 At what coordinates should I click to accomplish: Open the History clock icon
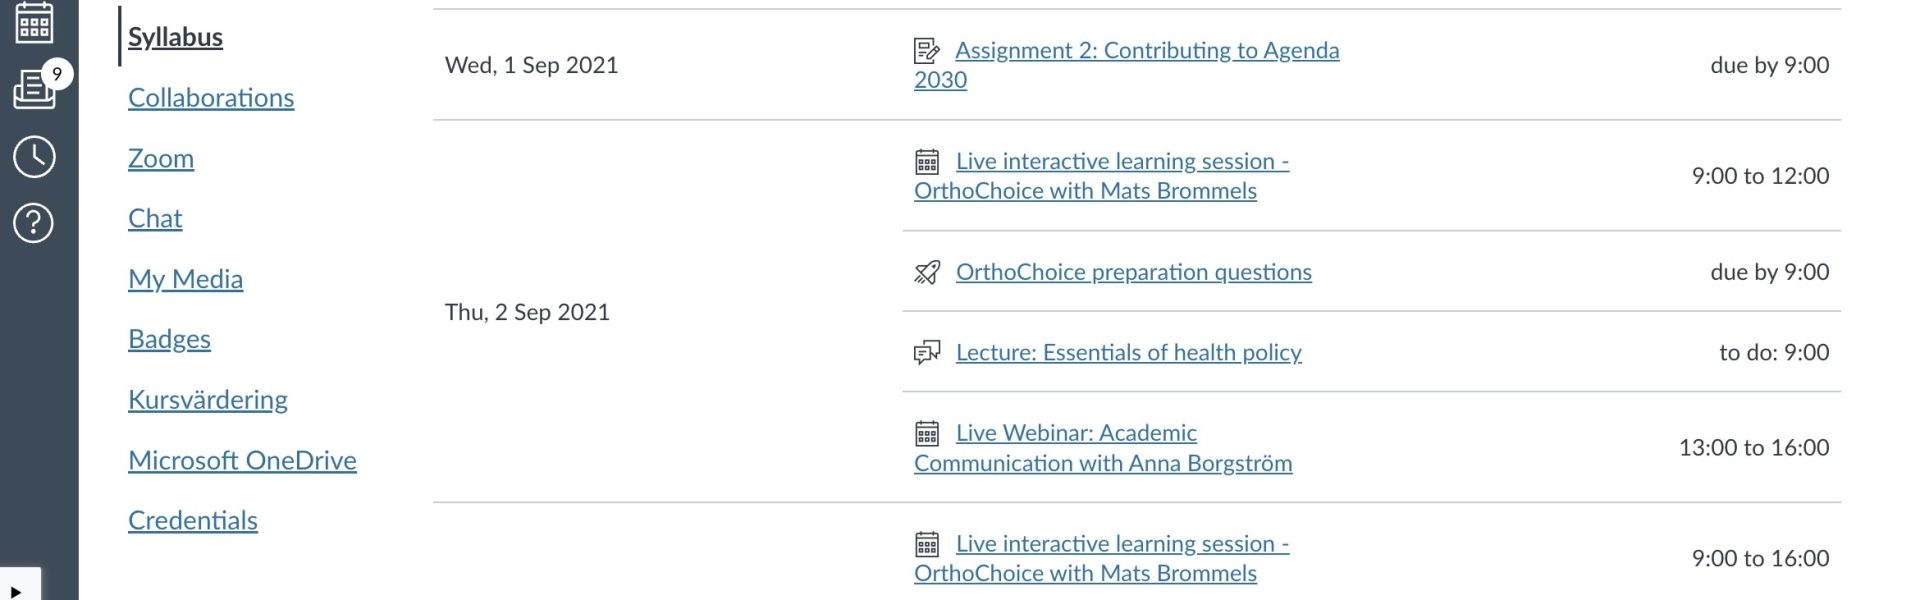[x=34, y=157]
